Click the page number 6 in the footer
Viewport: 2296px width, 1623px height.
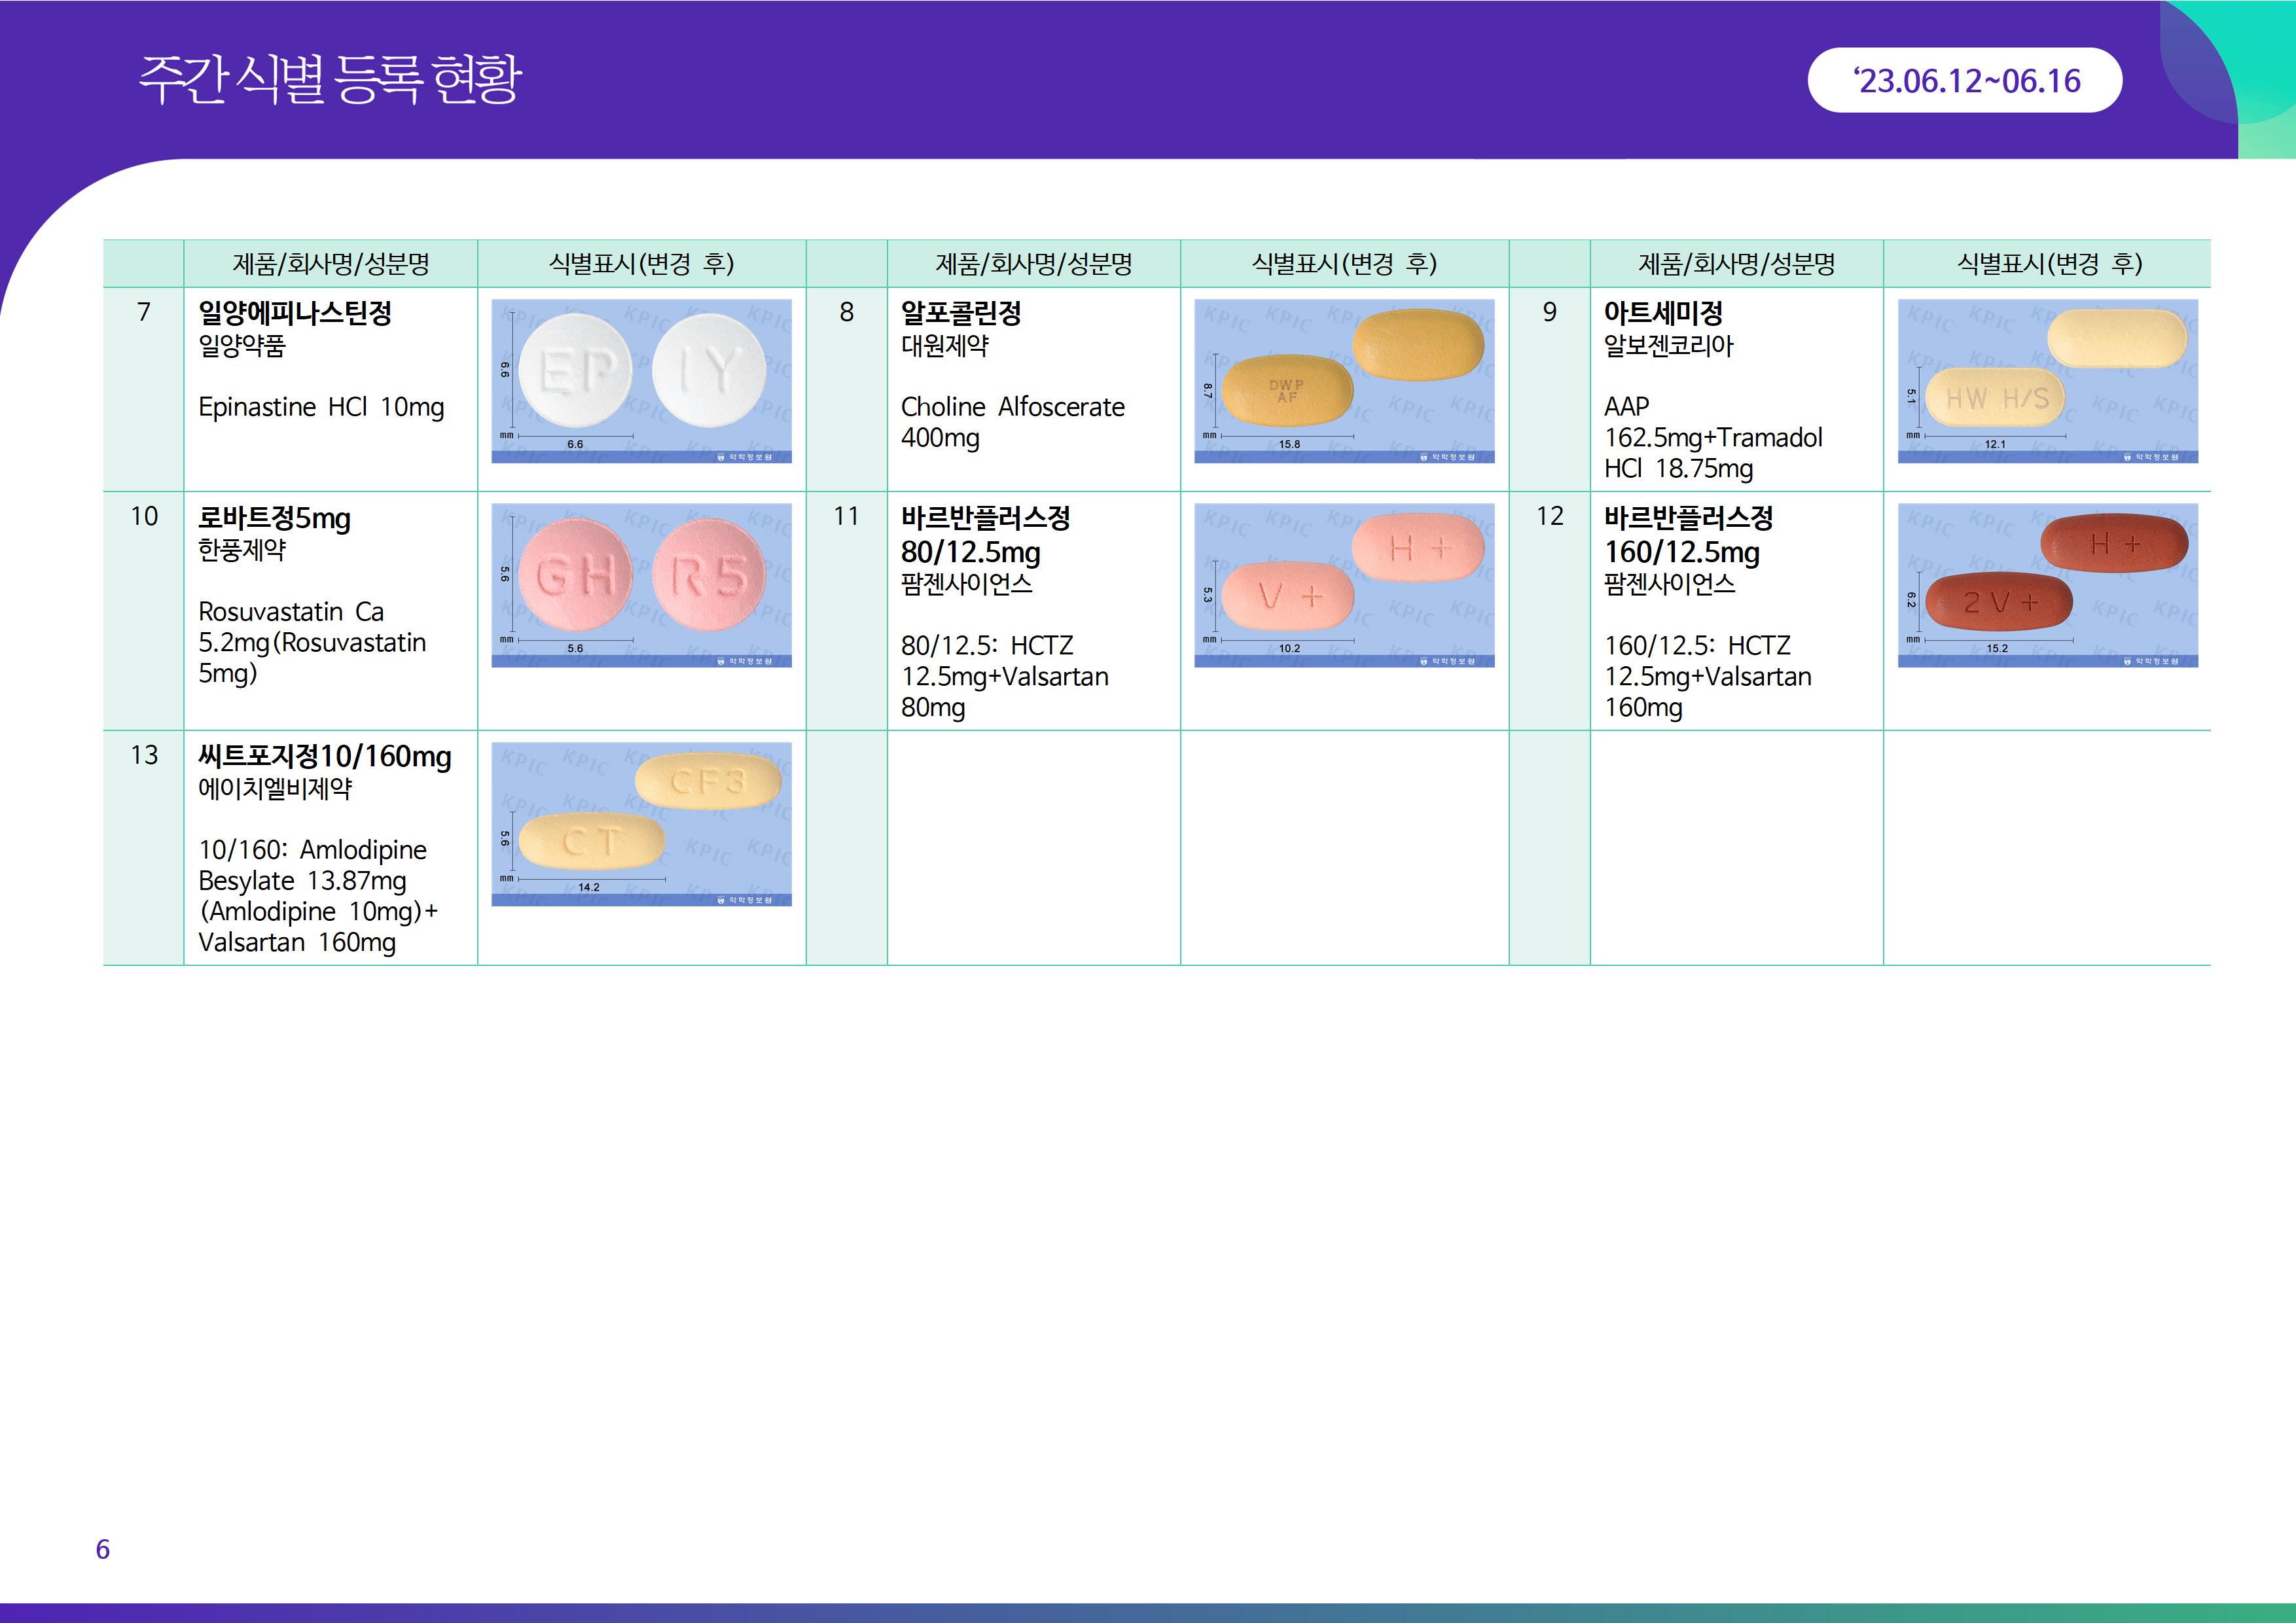[x=102, y=1549]
